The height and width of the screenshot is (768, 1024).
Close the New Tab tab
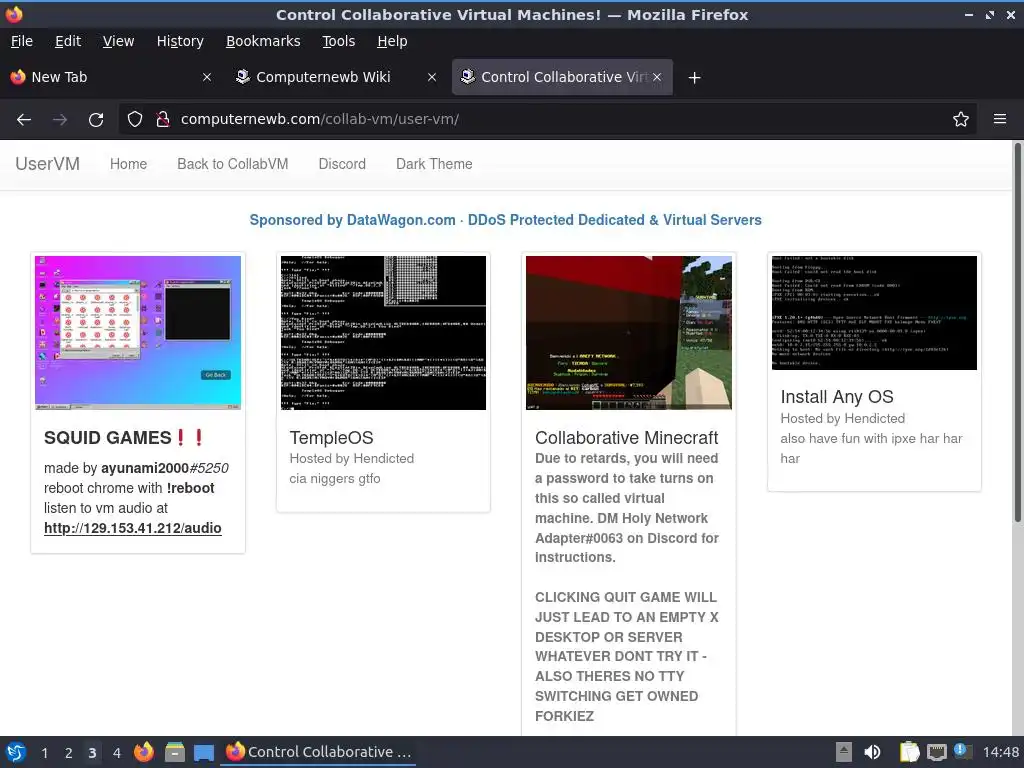click(206, 77)
